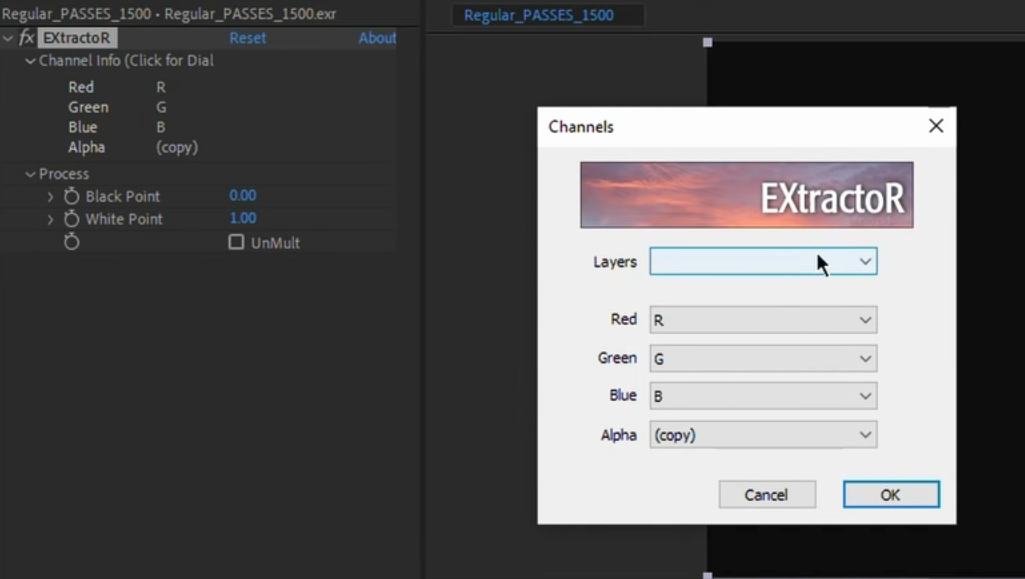Click the Blue channel info value B
Viewport: 1025px width, 579px height.
161,127
